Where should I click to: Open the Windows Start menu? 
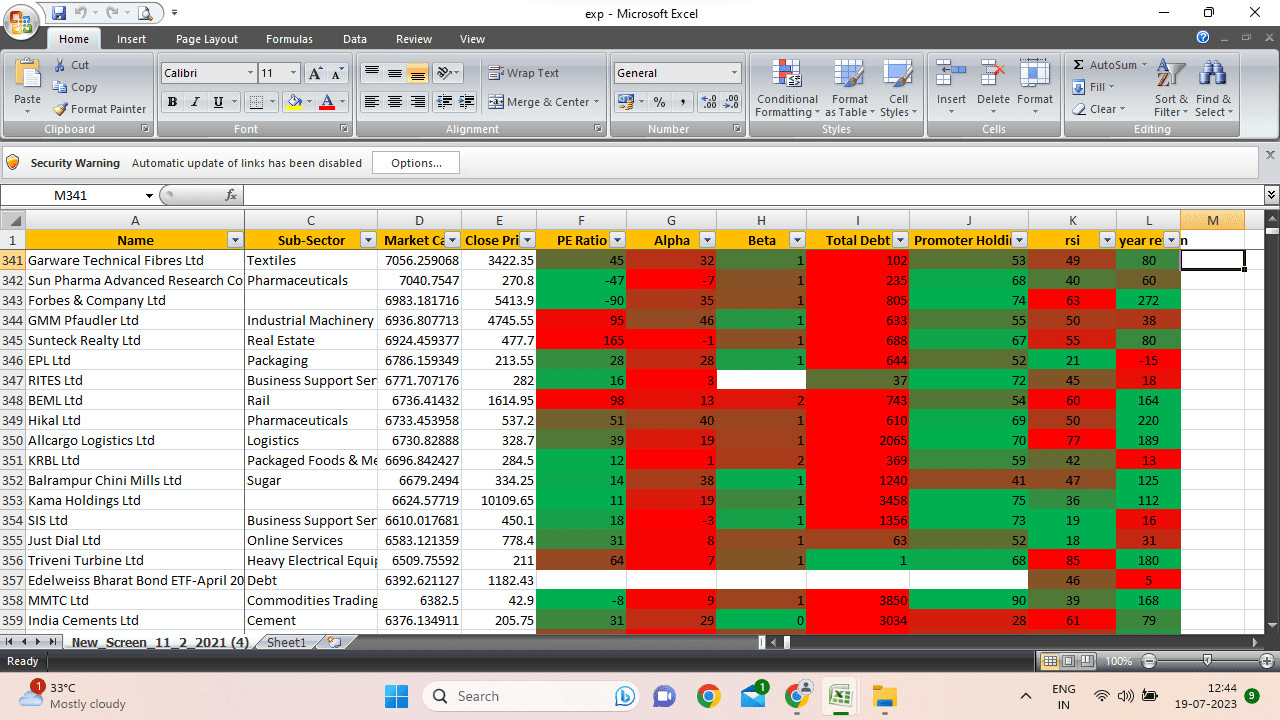[396, 696]
